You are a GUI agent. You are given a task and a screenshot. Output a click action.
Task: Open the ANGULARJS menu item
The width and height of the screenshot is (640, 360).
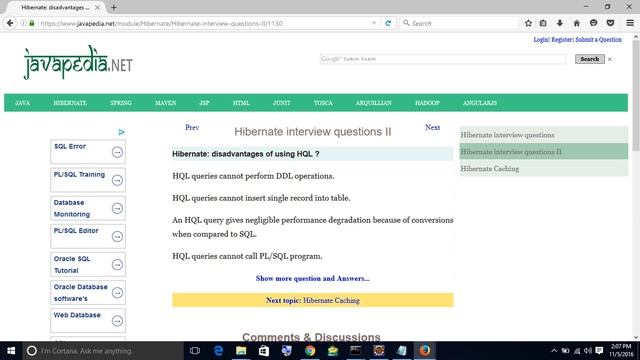point(480,103)
